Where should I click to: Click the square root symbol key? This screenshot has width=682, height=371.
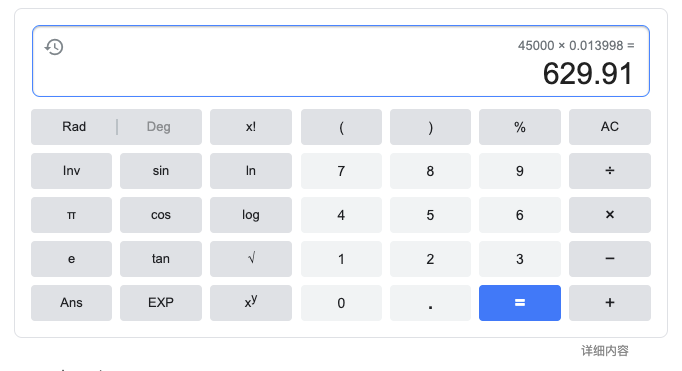click(251, 259)
